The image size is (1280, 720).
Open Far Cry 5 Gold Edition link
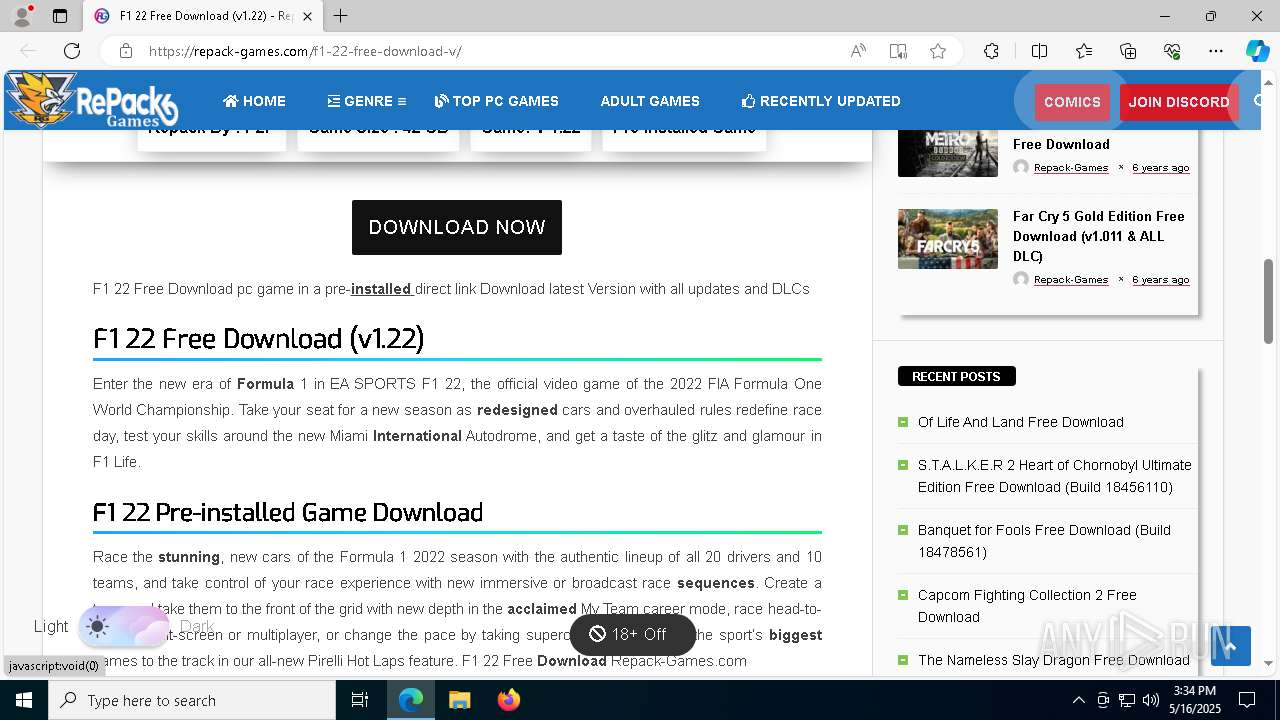[x=1098, y=236]
